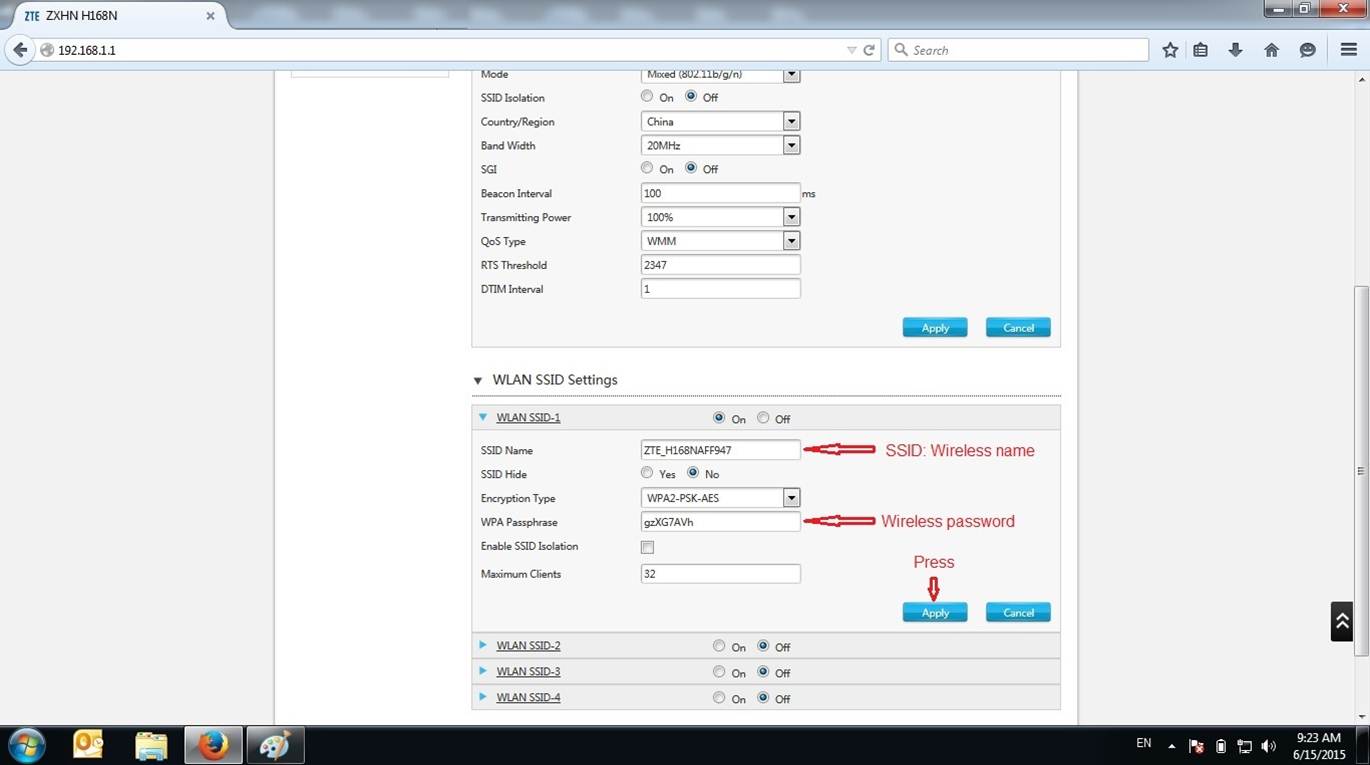Click the DTIM Interval field

(x=720, y=289)
